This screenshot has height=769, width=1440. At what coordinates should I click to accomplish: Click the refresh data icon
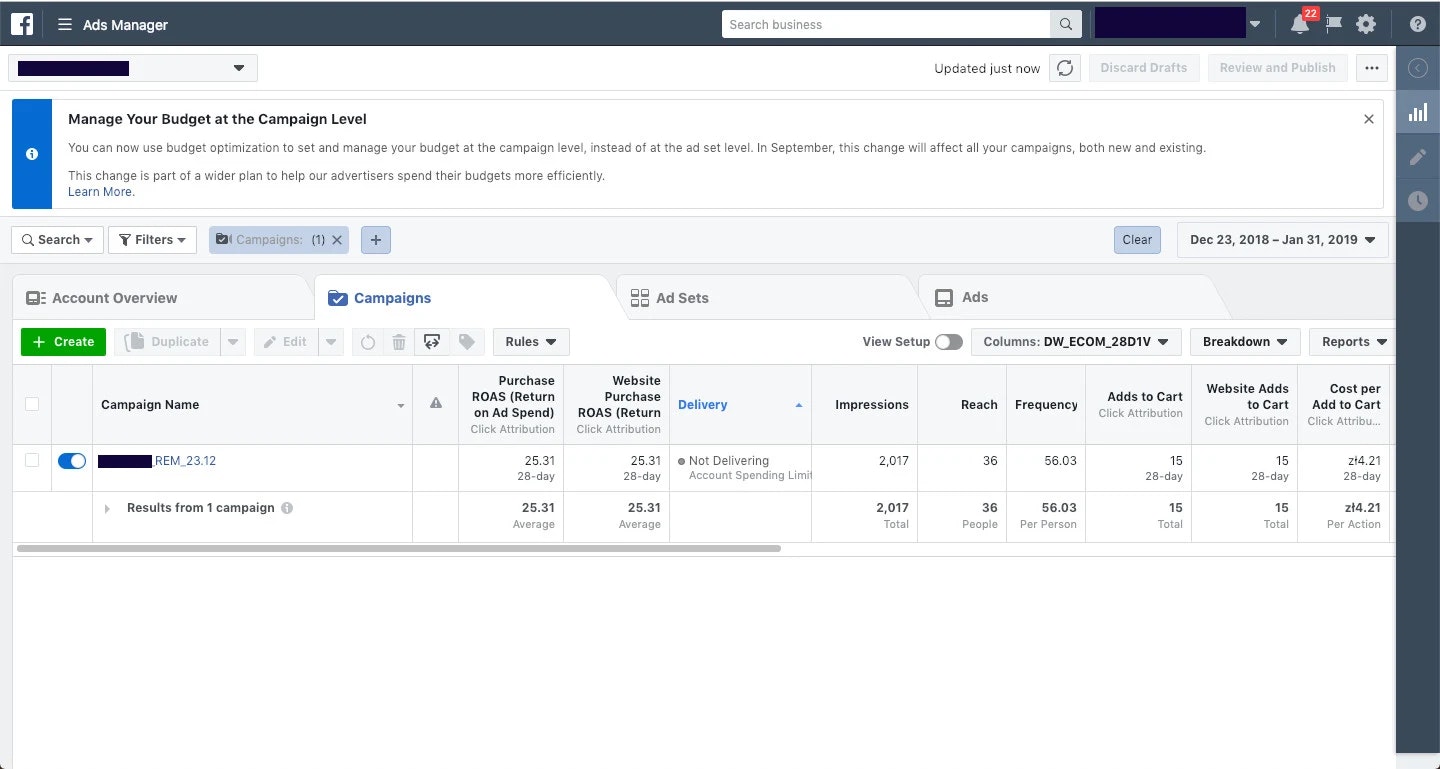(x=1065, y=68)
